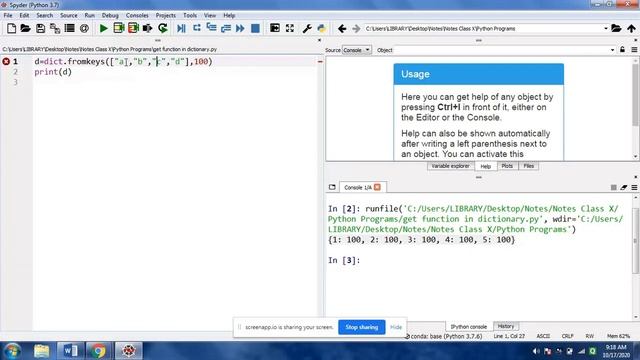Click Stop sharing button

(362, 327)
